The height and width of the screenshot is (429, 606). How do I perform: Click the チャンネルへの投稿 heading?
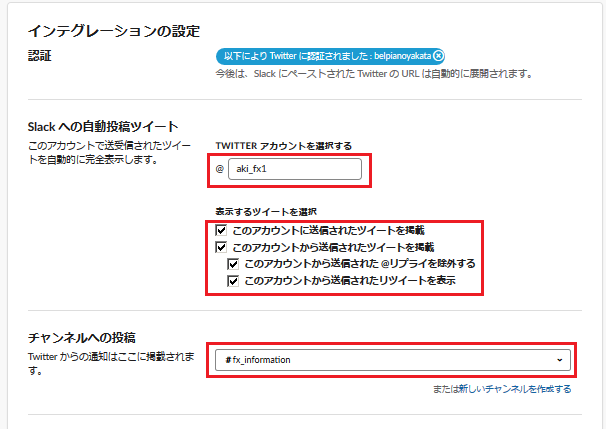(x=82, y=338)
